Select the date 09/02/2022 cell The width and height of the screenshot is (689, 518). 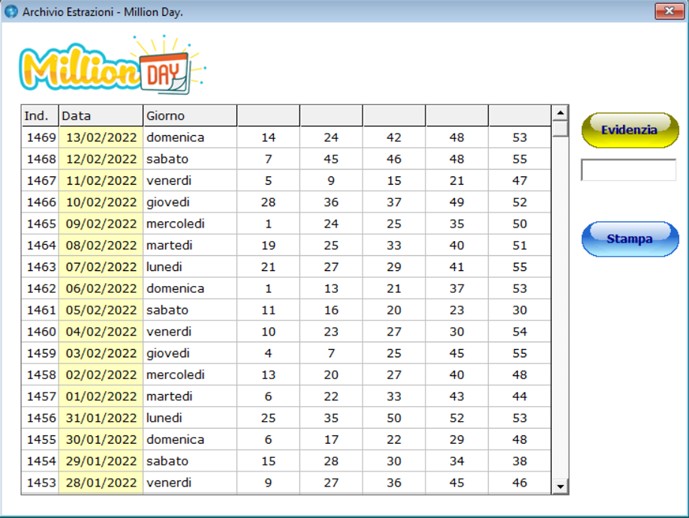(101, 224)
